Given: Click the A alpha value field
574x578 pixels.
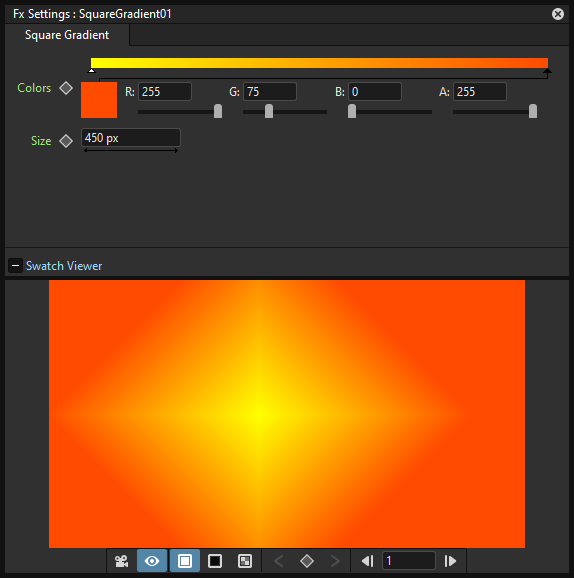Looking at the screenshot, I should pyautogui.click(x=480, y=91).
